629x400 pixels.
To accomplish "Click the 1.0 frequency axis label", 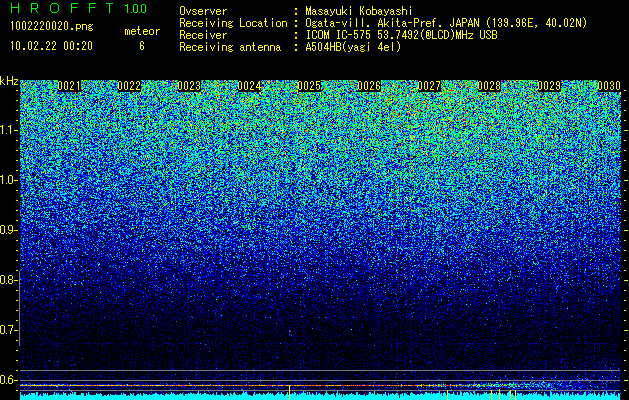I will pos(8,180).
